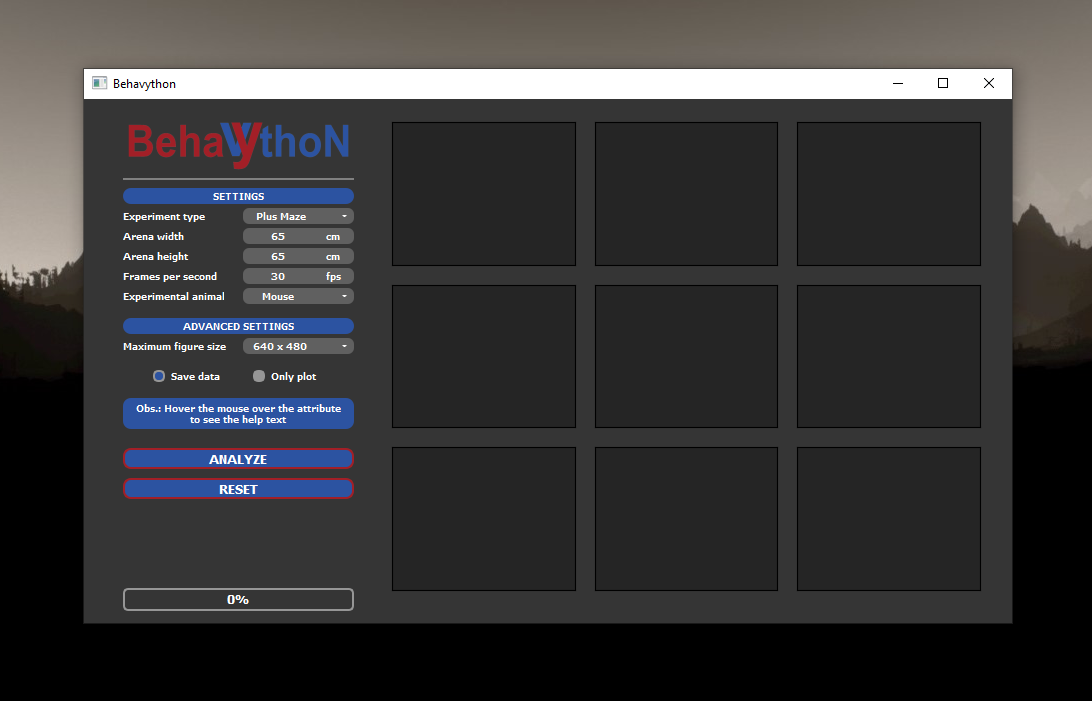This screenshot has width=1092, height=701.
Task: Click the ADVANCED SETTINGS section header
Action: click(238, 326)
